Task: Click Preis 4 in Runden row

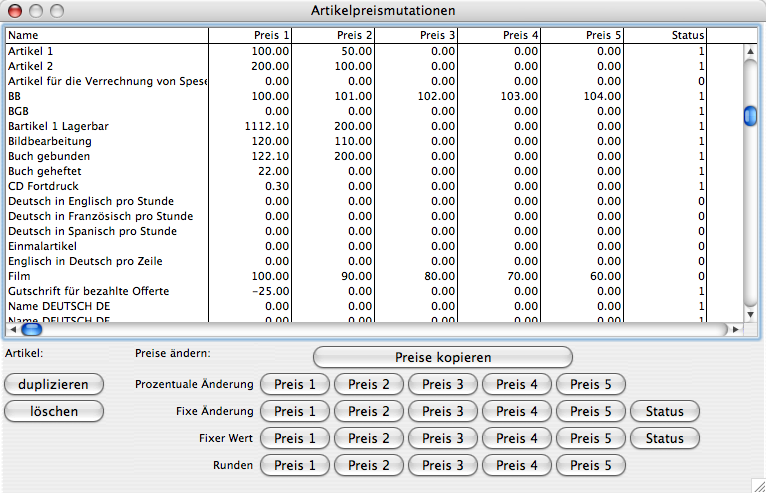Action: (x=517, y=465)
